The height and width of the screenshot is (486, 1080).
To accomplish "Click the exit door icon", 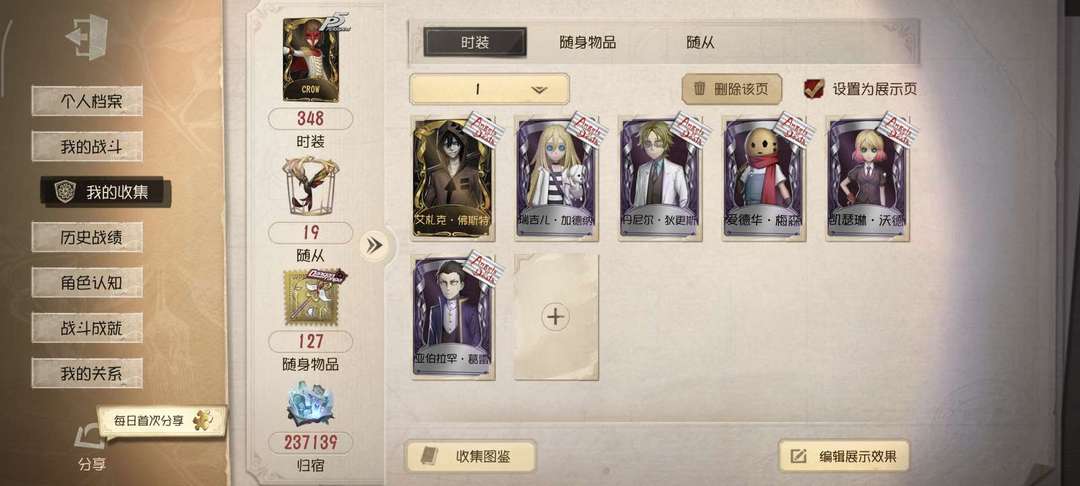I will [x=87, y=36].
